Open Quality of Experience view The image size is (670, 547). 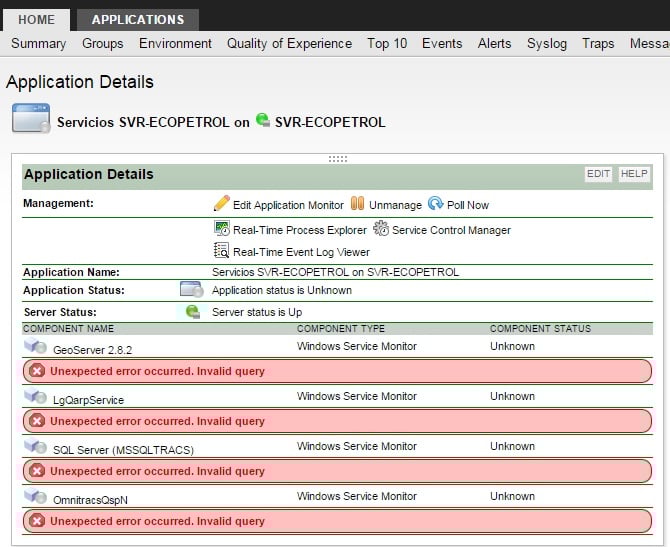pyautogui.click(x=289, y=44)
